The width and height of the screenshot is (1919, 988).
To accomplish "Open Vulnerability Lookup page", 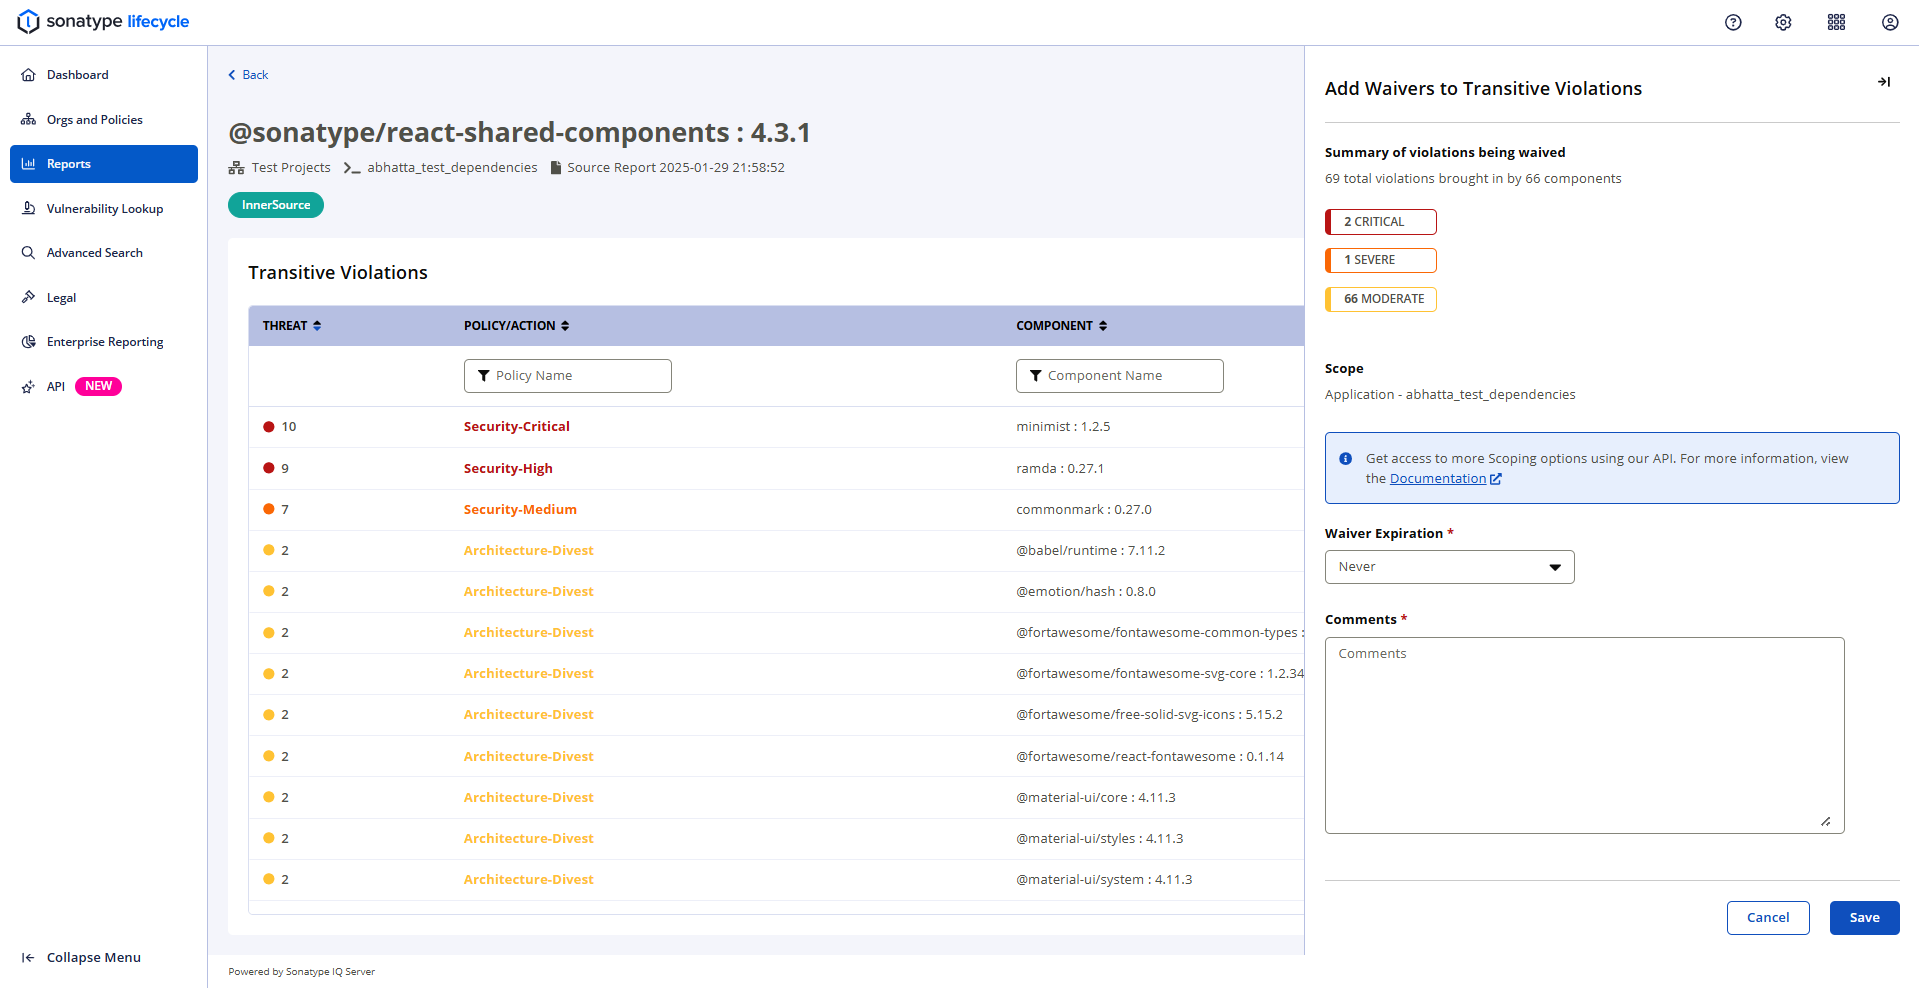I will (x=104, y=208).
